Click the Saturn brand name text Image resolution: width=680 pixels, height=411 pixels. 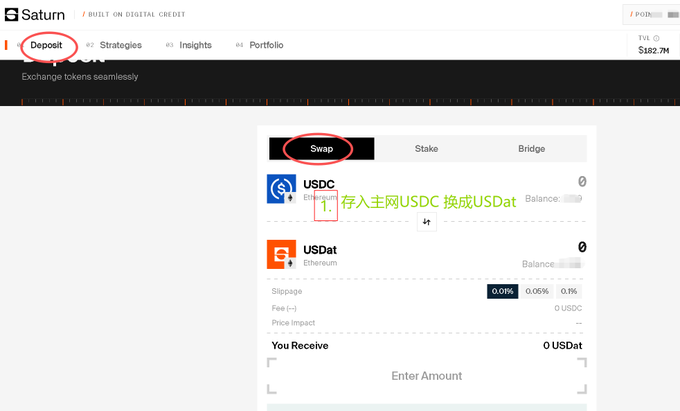[43, 15]
